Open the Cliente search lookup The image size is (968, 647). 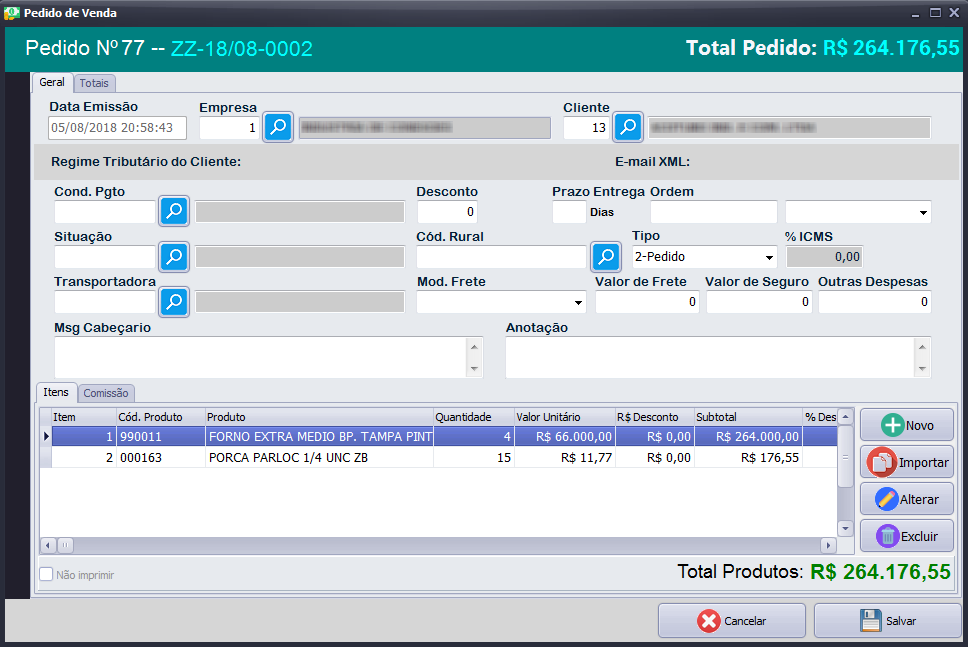[628, 127]
